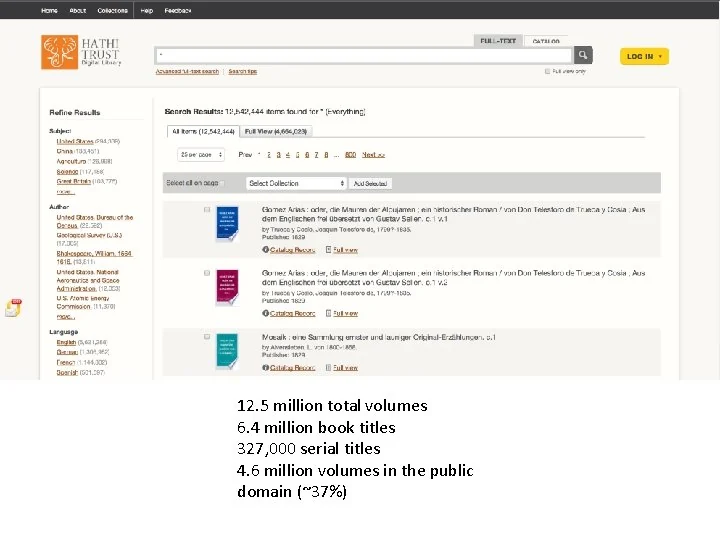Click into the main search text field

[364, 56]
